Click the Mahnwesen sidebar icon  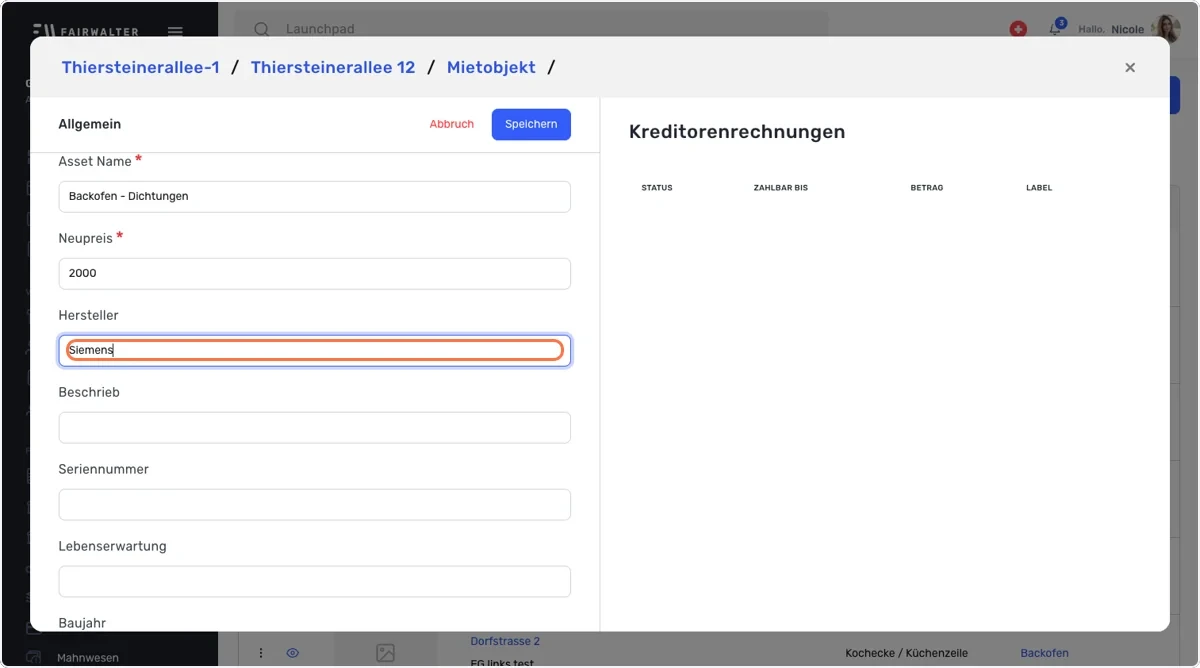pyautogui.click(x=34, y=658)
